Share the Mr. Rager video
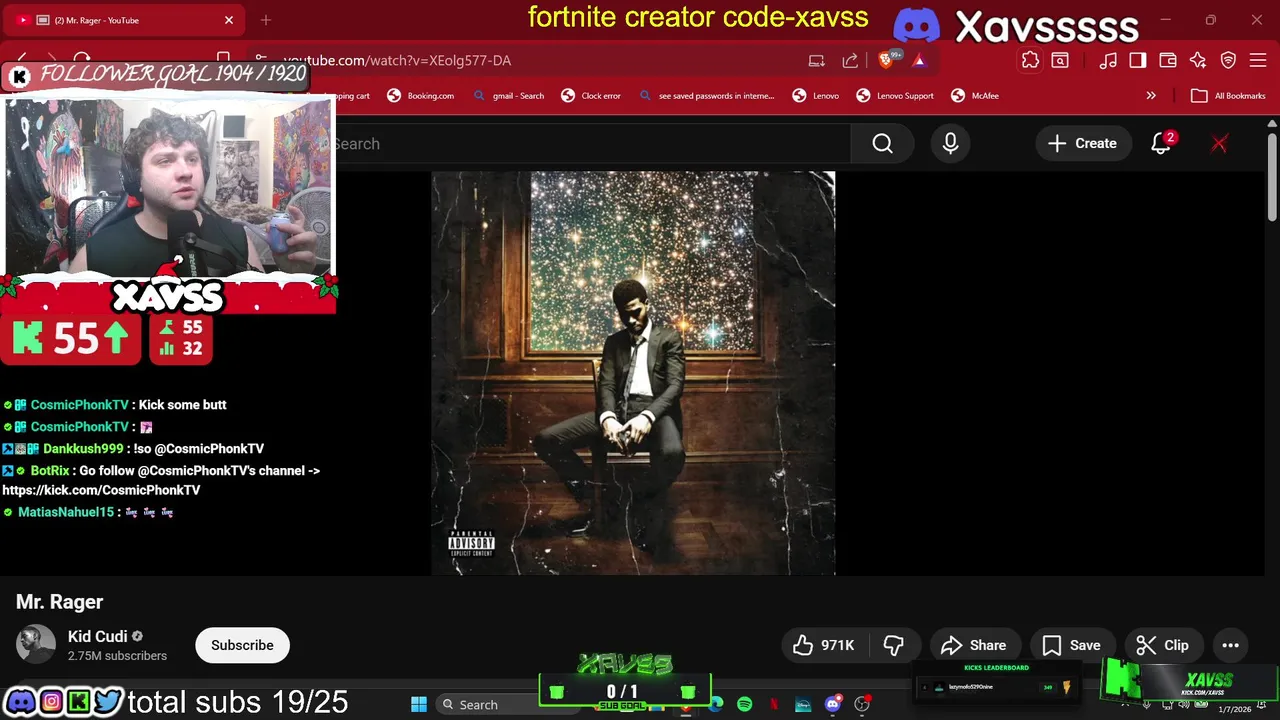 click(x=973, y=645)
